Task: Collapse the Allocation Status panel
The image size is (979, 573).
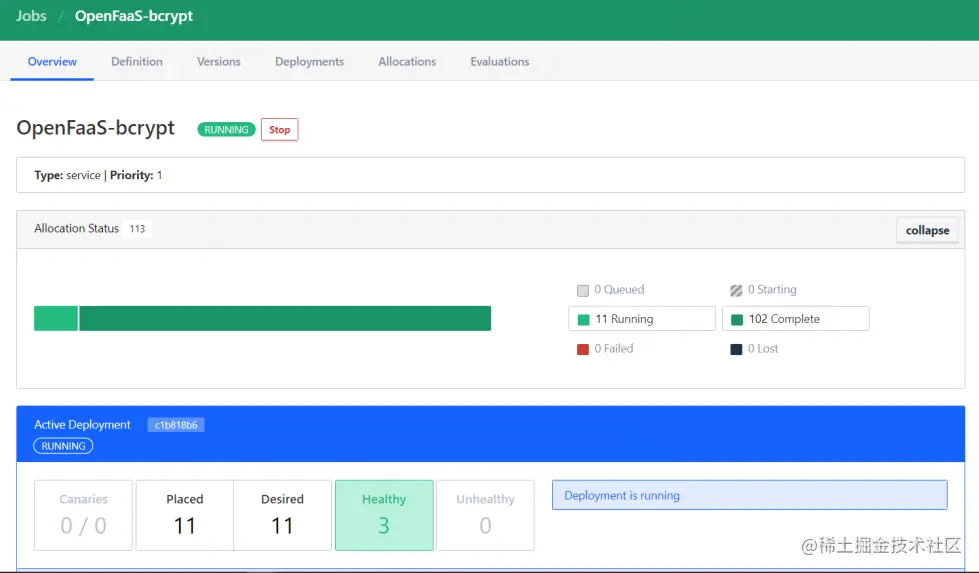Action: 927,230
